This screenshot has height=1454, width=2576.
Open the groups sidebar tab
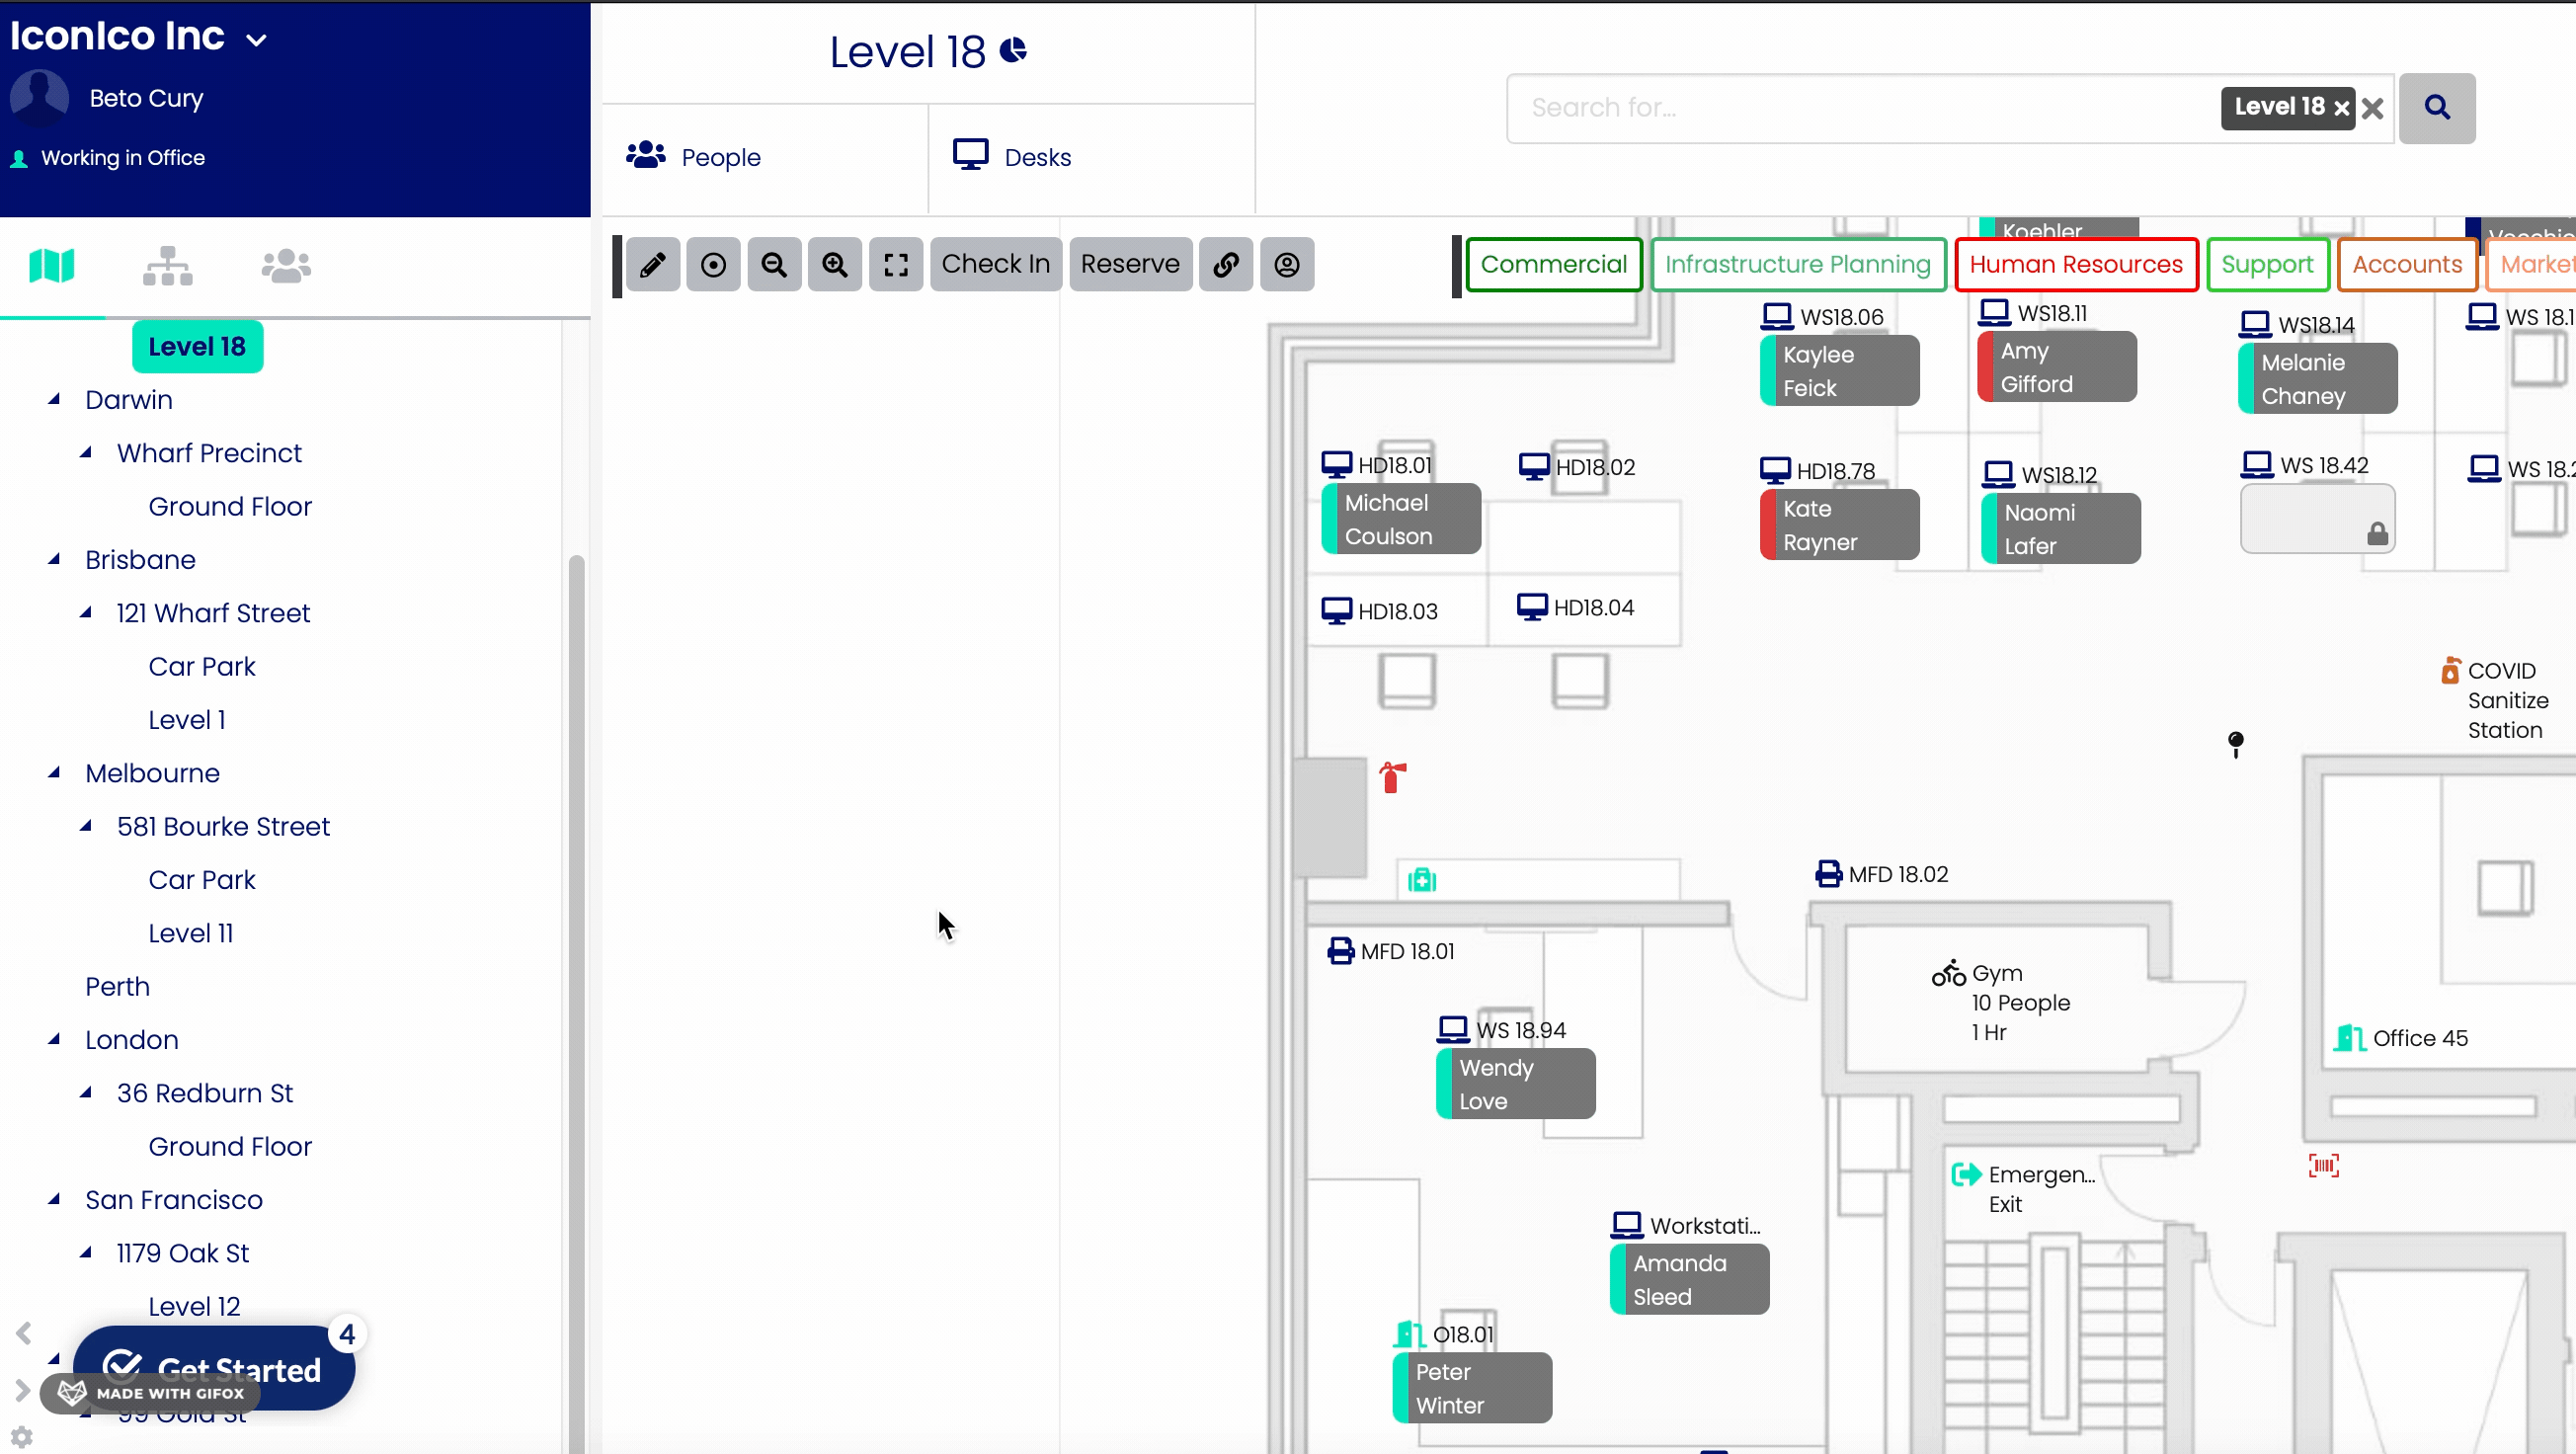tap(286, 266)
